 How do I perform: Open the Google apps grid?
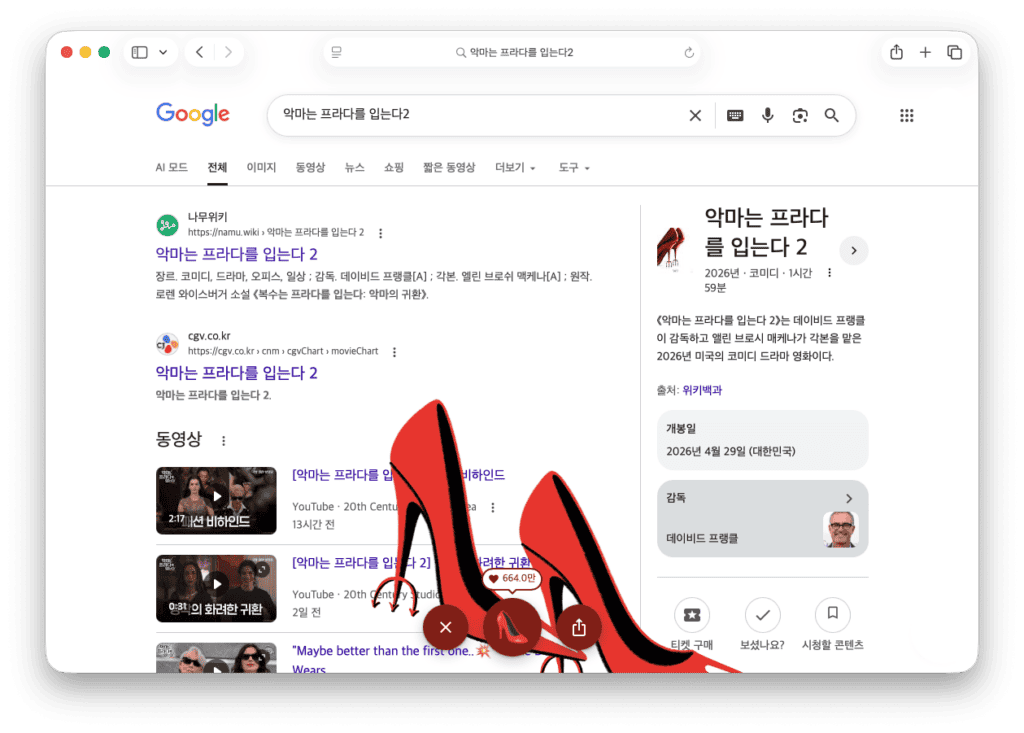click(907, 116)
